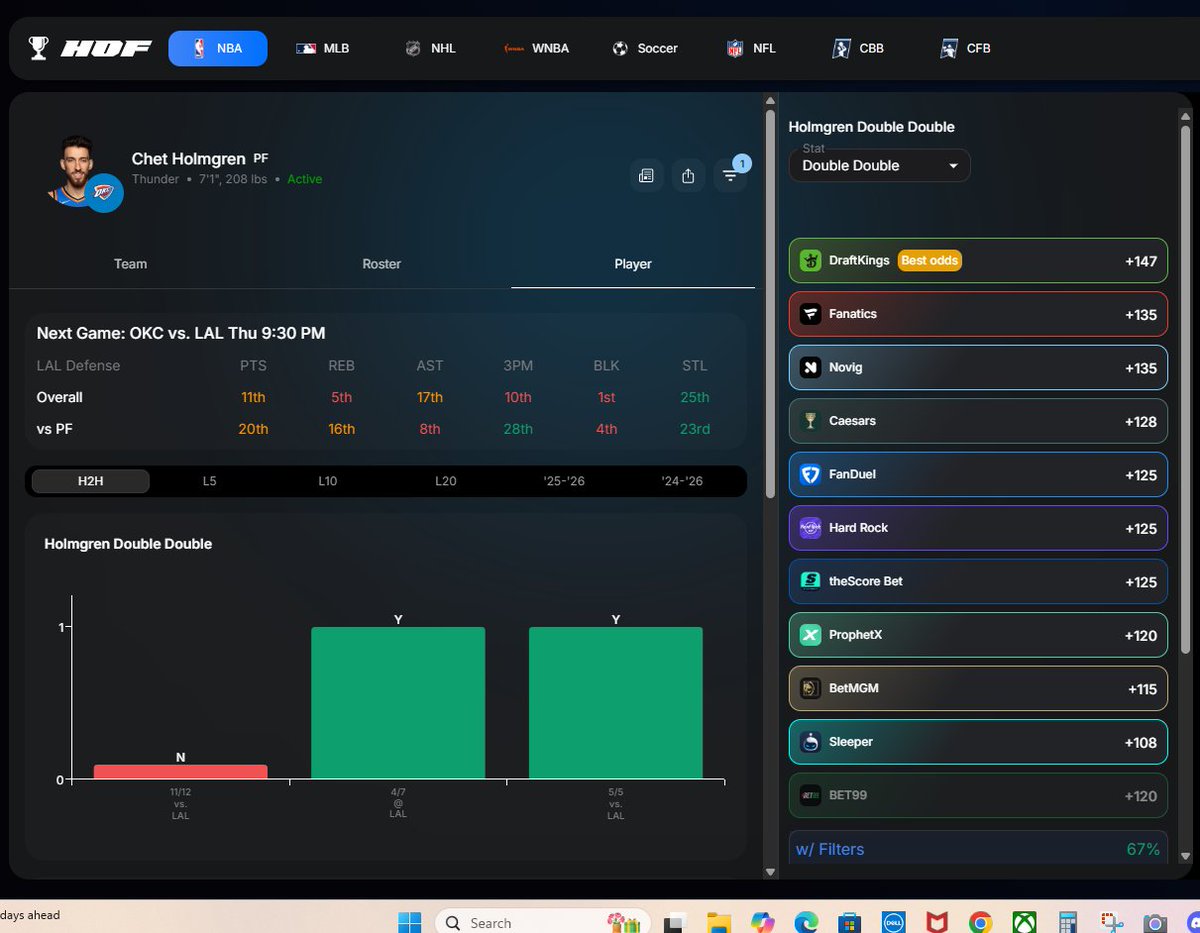This screenshot has width=1200, height=933.
Task: Switch to the Roster tab
Action: point(381,264)
